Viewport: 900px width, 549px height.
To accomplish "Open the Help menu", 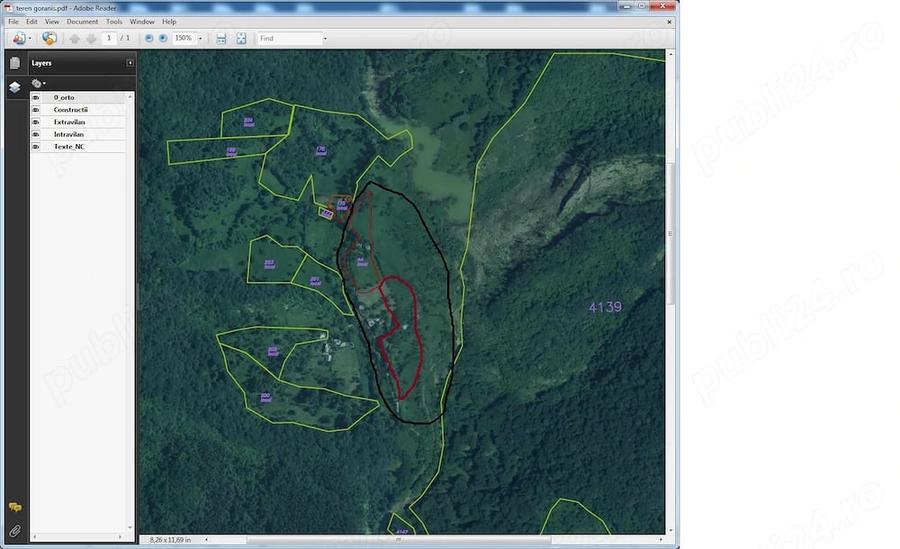I will pos(169,22).
